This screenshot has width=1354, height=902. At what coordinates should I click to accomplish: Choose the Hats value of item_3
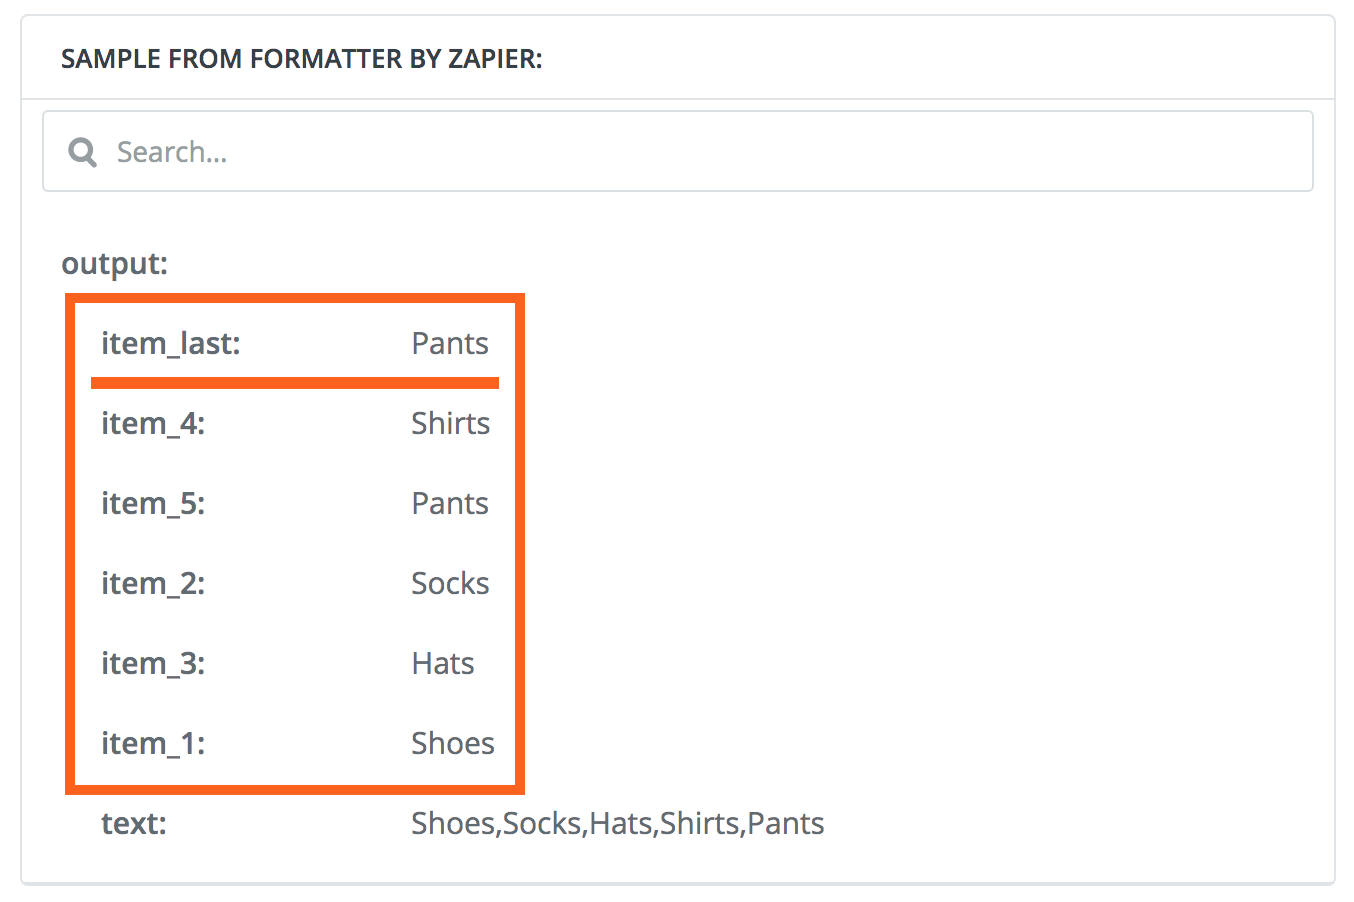443,664
